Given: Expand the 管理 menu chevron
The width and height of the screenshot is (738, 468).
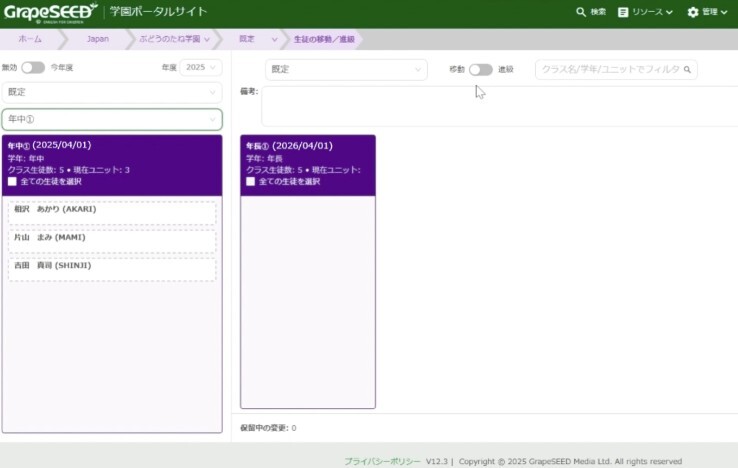Looking at the screenshot, I should pyautogui.click(x=724, y=12).
